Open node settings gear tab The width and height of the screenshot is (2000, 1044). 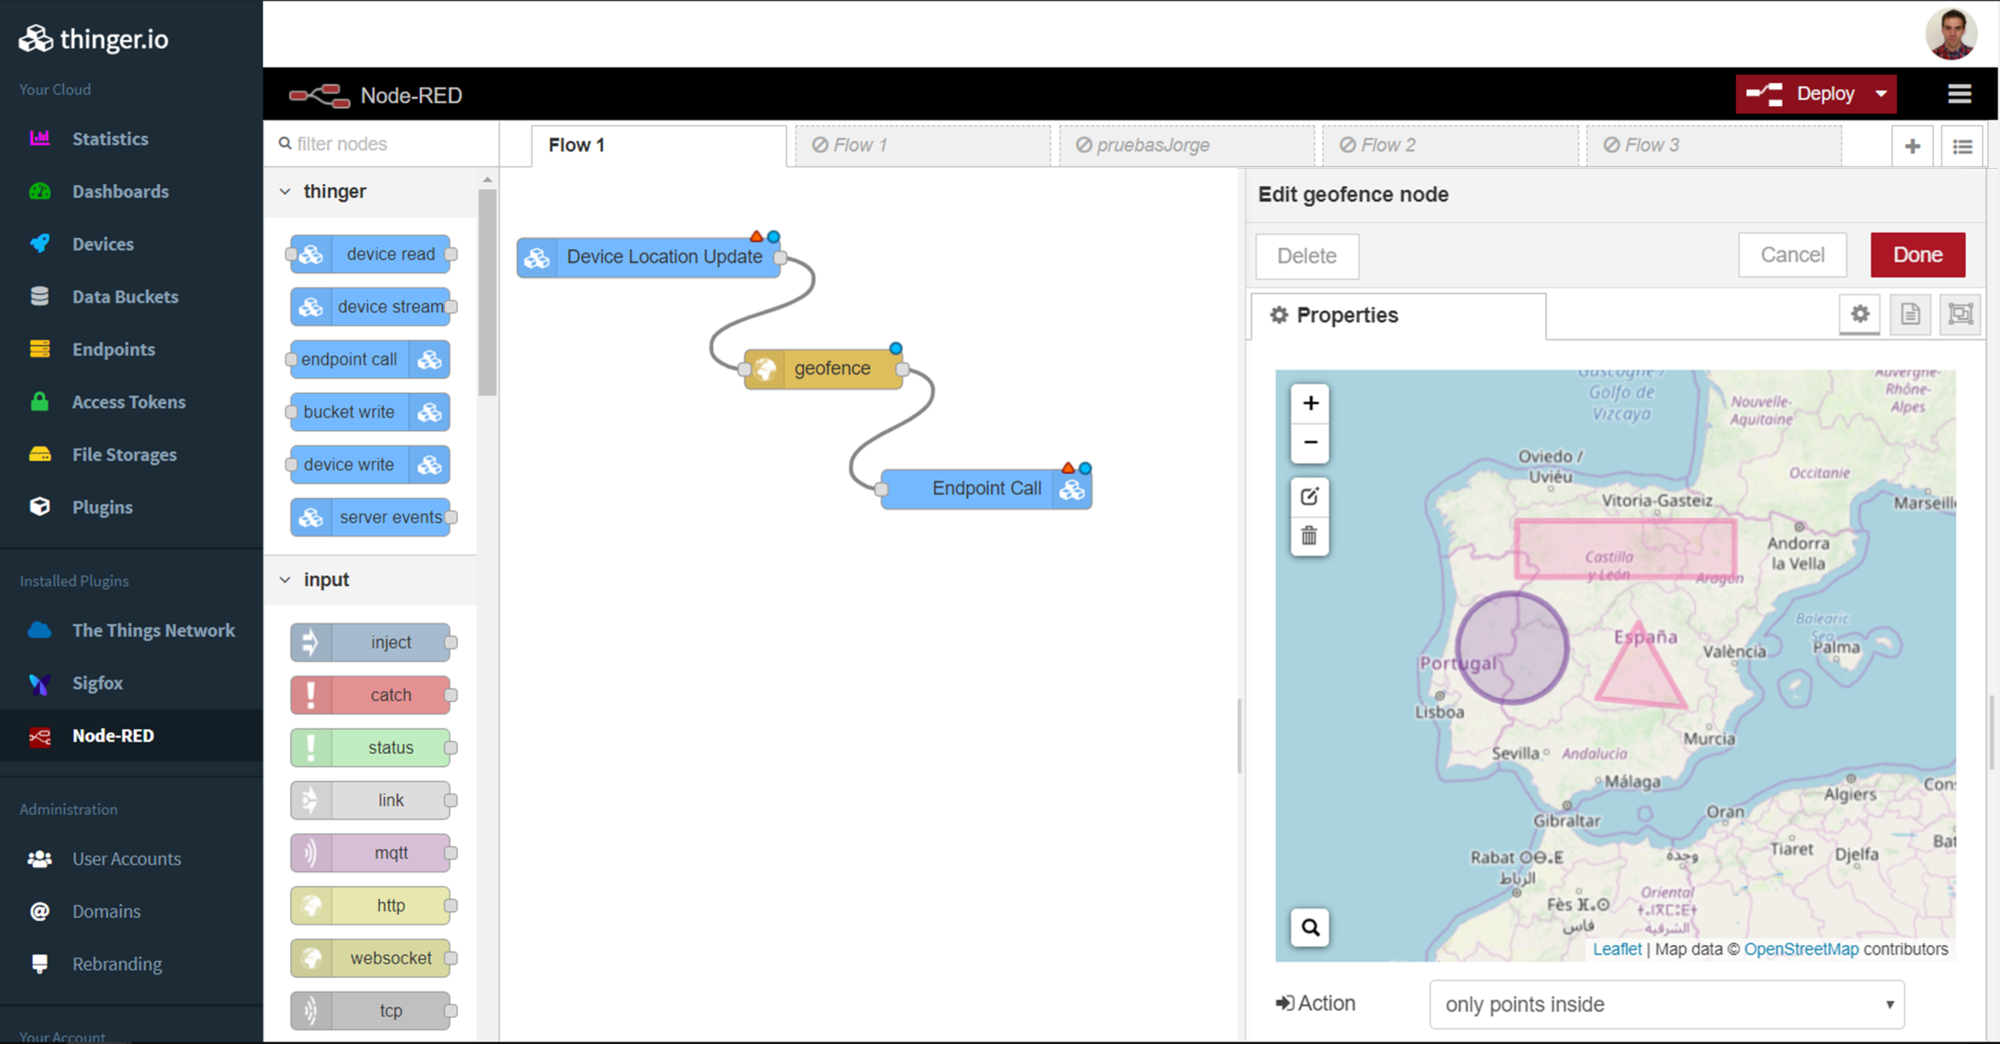pyautogui.click(x=1859, y=315)
